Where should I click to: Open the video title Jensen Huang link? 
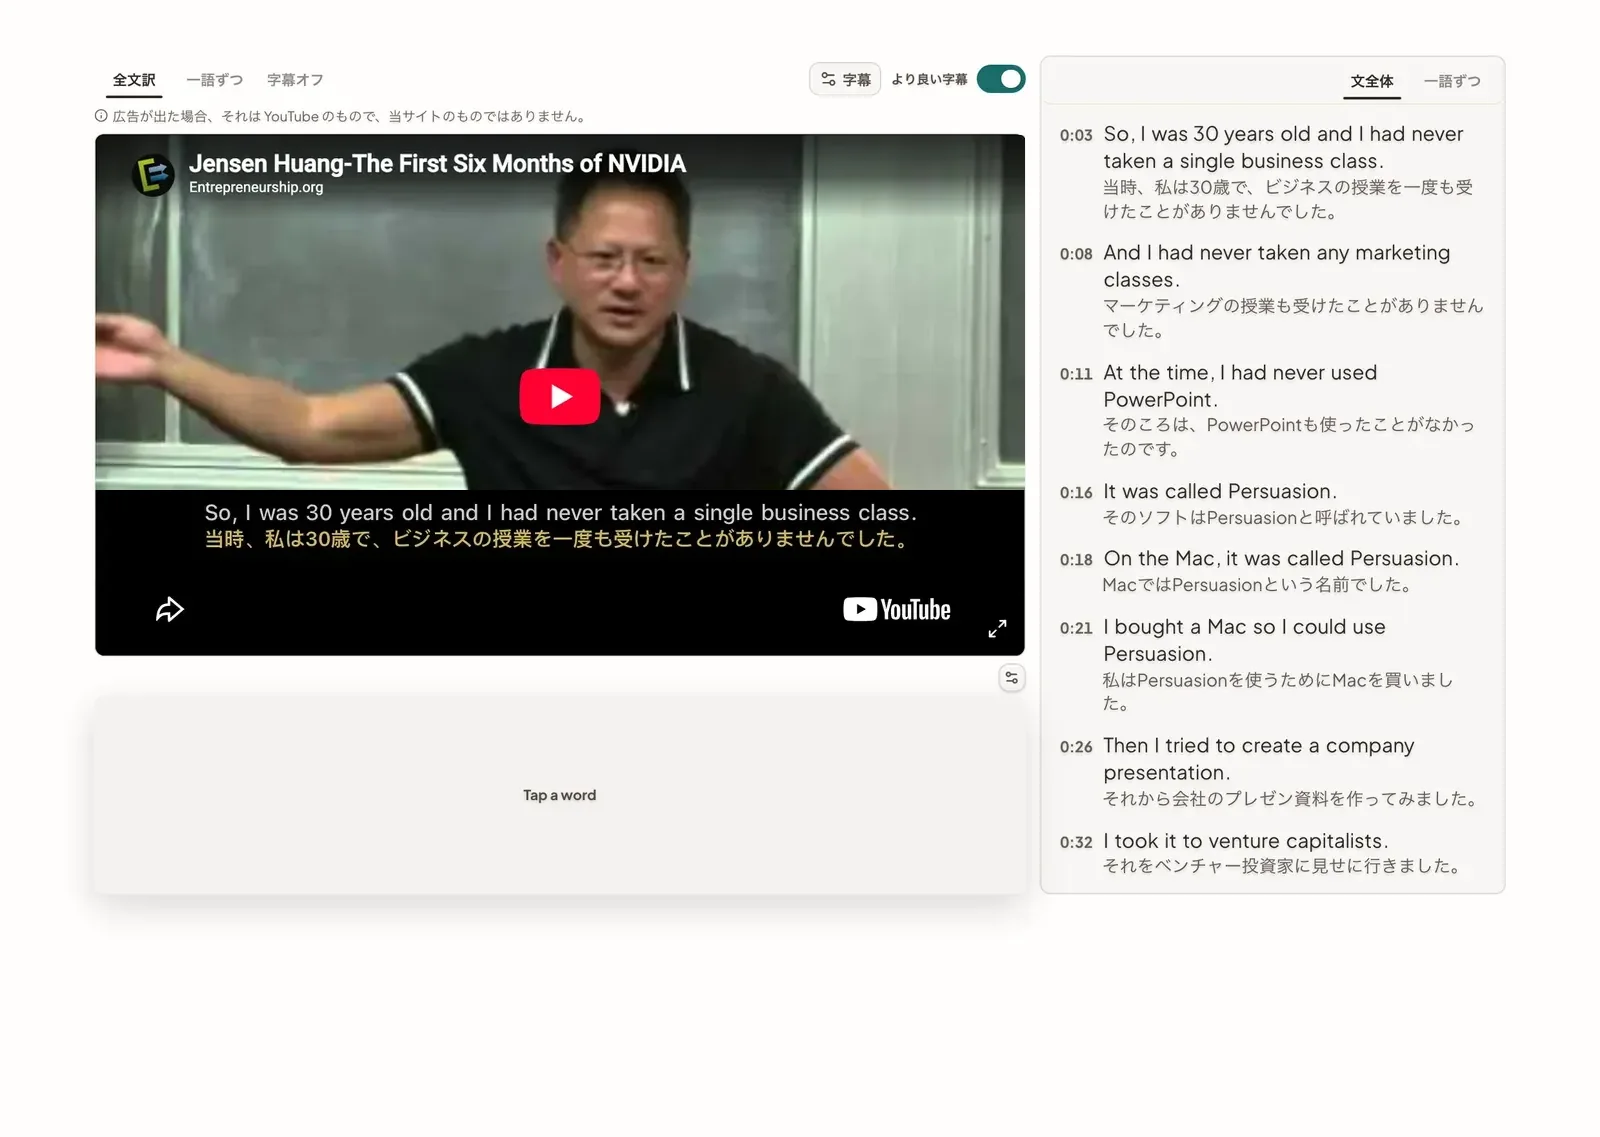tap(437, 163)
